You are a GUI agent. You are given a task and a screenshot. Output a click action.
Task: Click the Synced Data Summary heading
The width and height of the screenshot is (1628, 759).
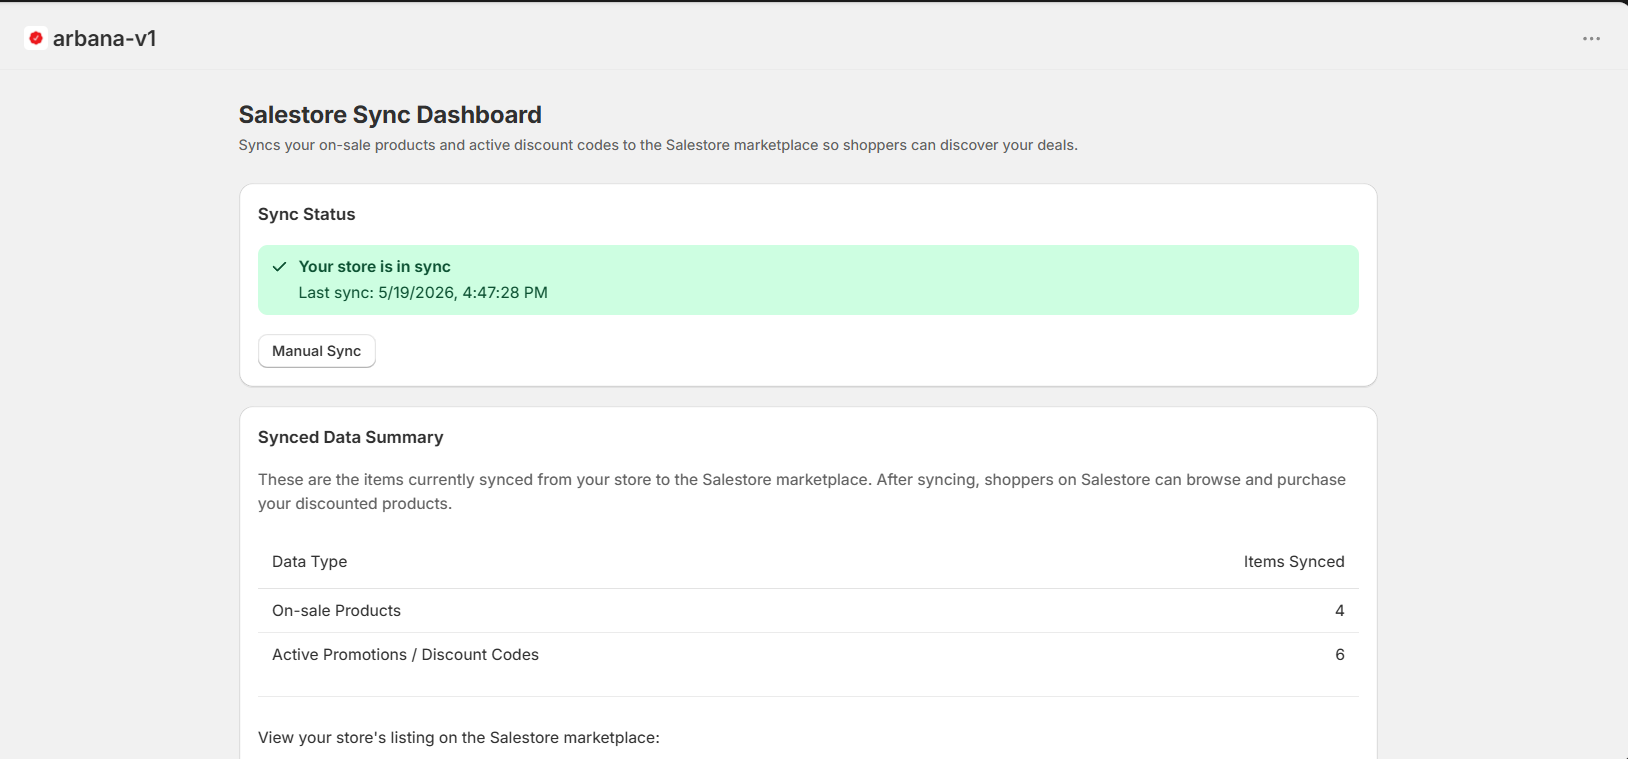click(351, 437)
